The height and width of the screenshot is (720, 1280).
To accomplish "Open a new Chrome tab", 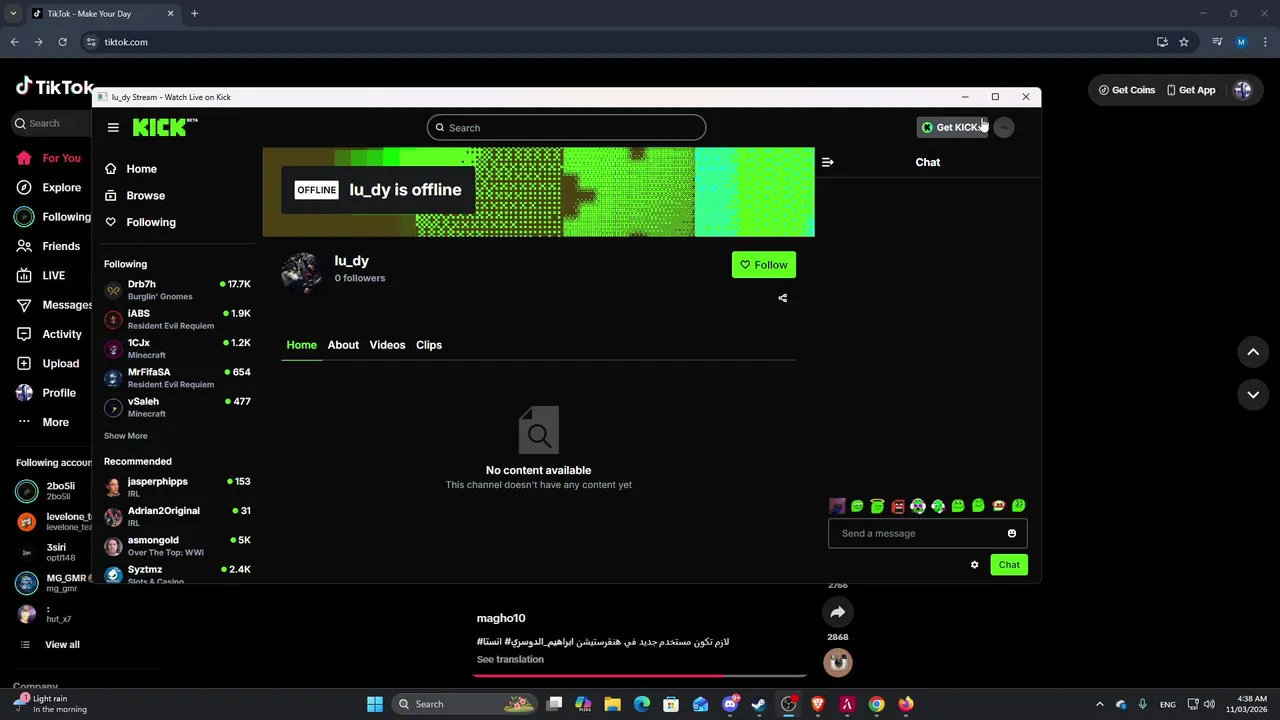I will point(194,14).
